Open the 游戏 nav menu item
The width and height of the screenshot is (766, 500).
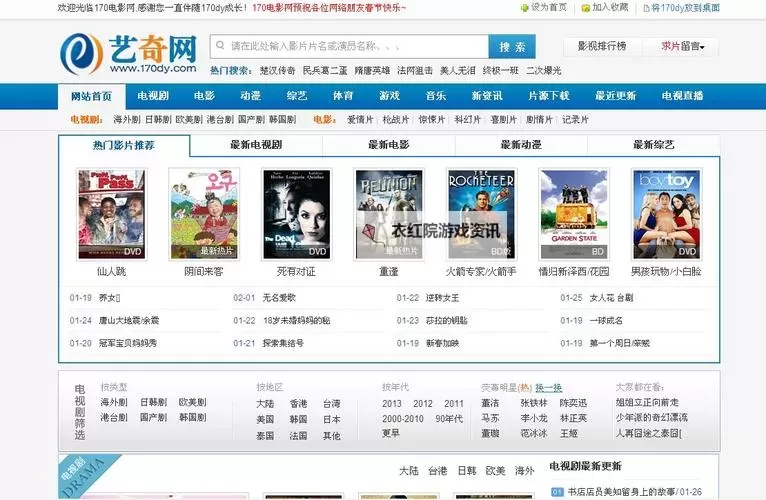click(389, 96)
